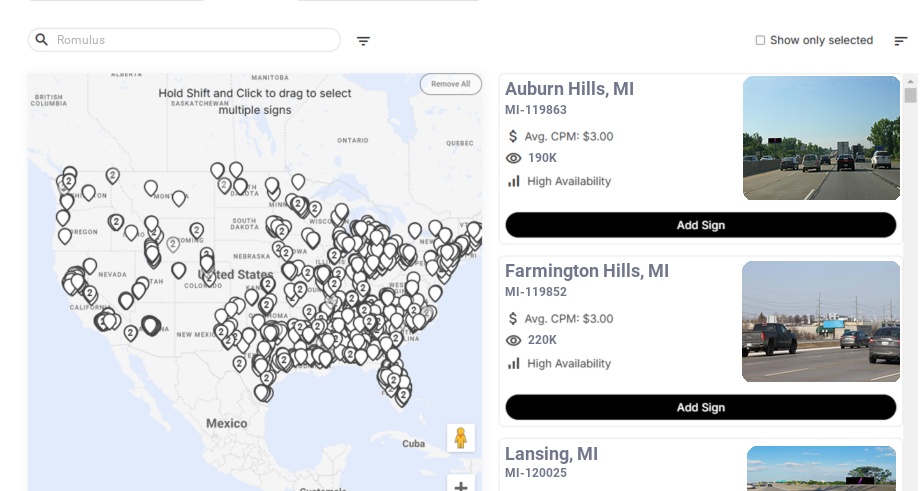Click Farmington Hills availability bars icon
The height and width of the screenshot is (491, 920).
[514, 363]
